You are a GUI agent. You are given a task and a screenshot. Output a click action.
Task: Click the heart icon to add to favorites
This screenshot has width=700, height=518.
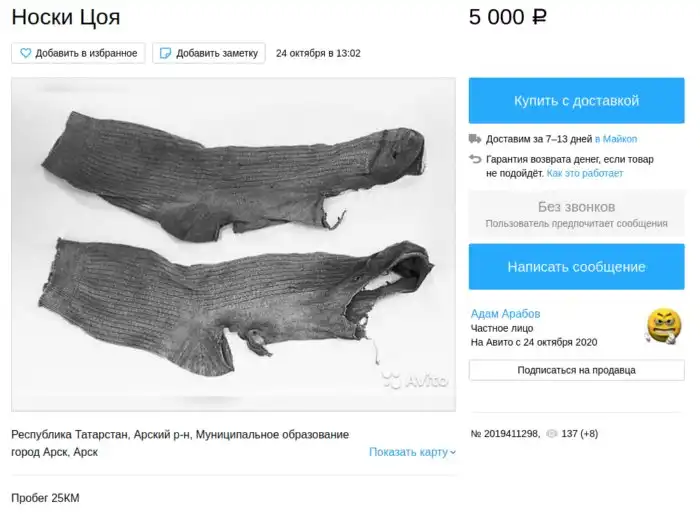(x=25, y=53)
